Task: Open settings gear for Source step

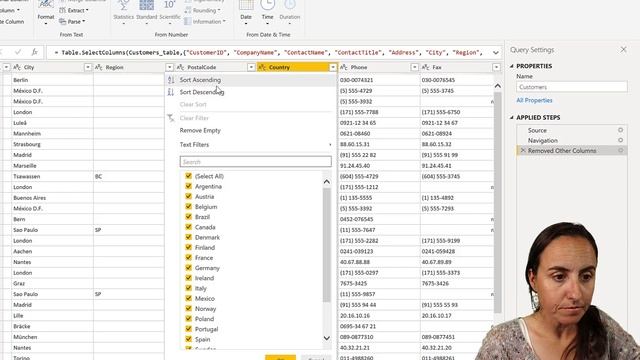Action: 620,130
